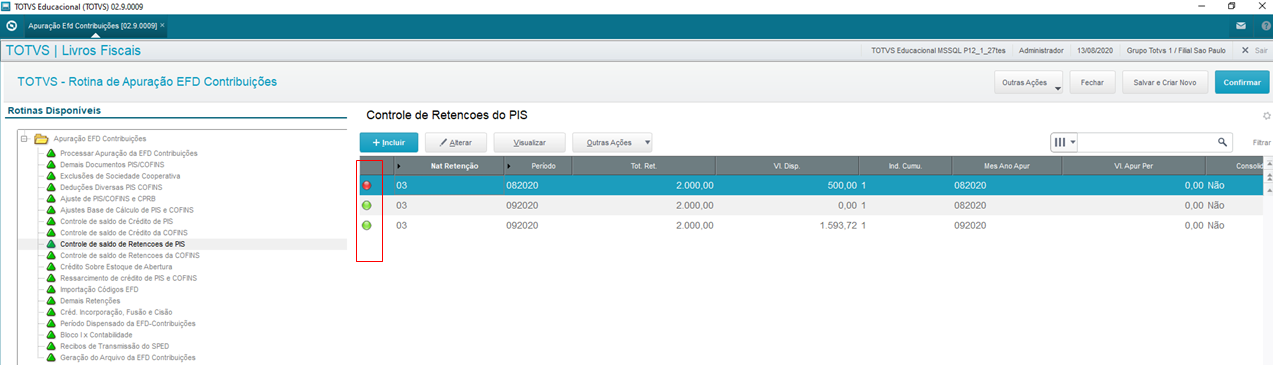This screenshot has height=365, width=1273.
Task: Click the Visualizar button
Action: 530,143
